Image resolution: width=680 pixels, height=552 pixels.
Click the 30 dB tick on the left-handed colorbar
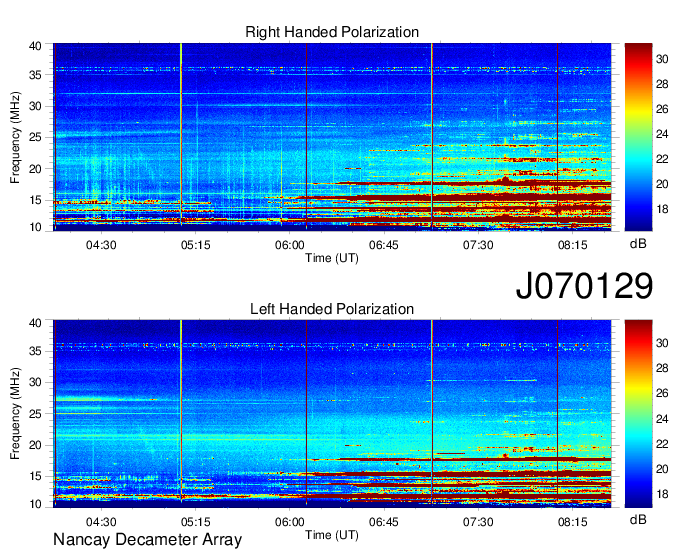coord(662,343)
